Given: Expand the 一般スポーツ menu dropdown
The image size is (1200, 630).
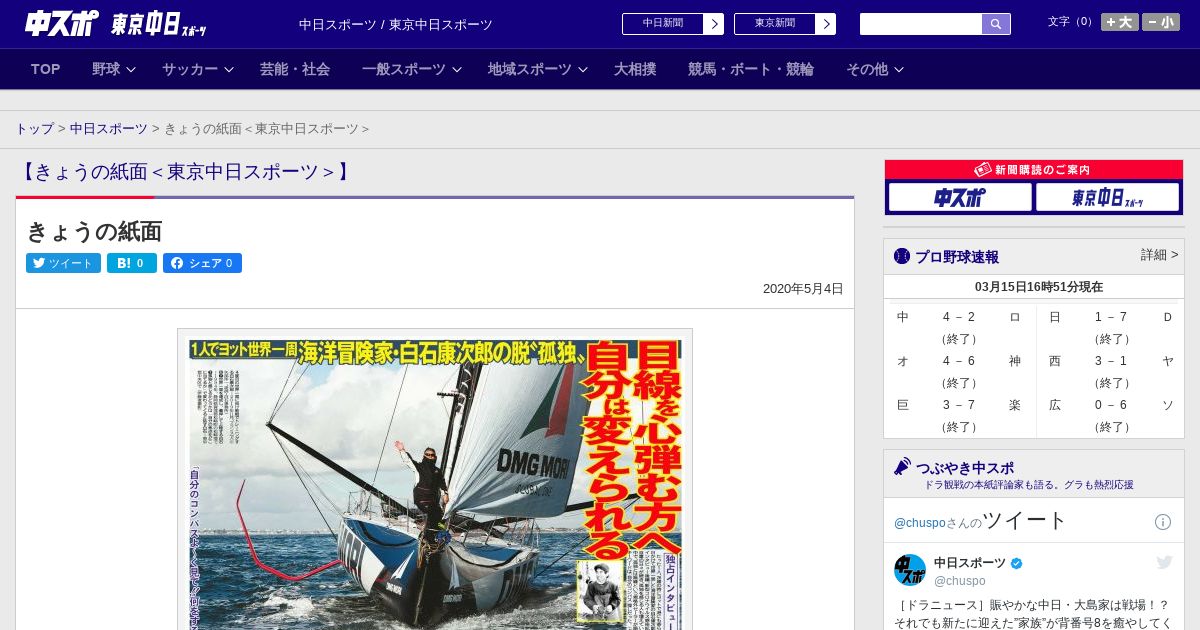Looking at the screenshot, I should [412, 69].
